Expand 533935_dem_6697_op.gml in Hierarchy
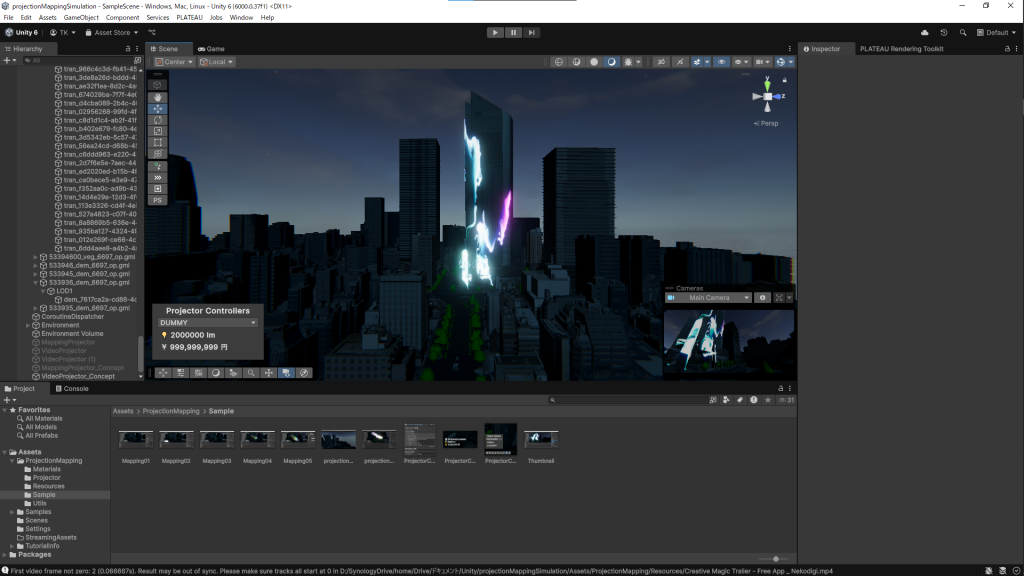The image size is (1024, 576). click(35, 308)
